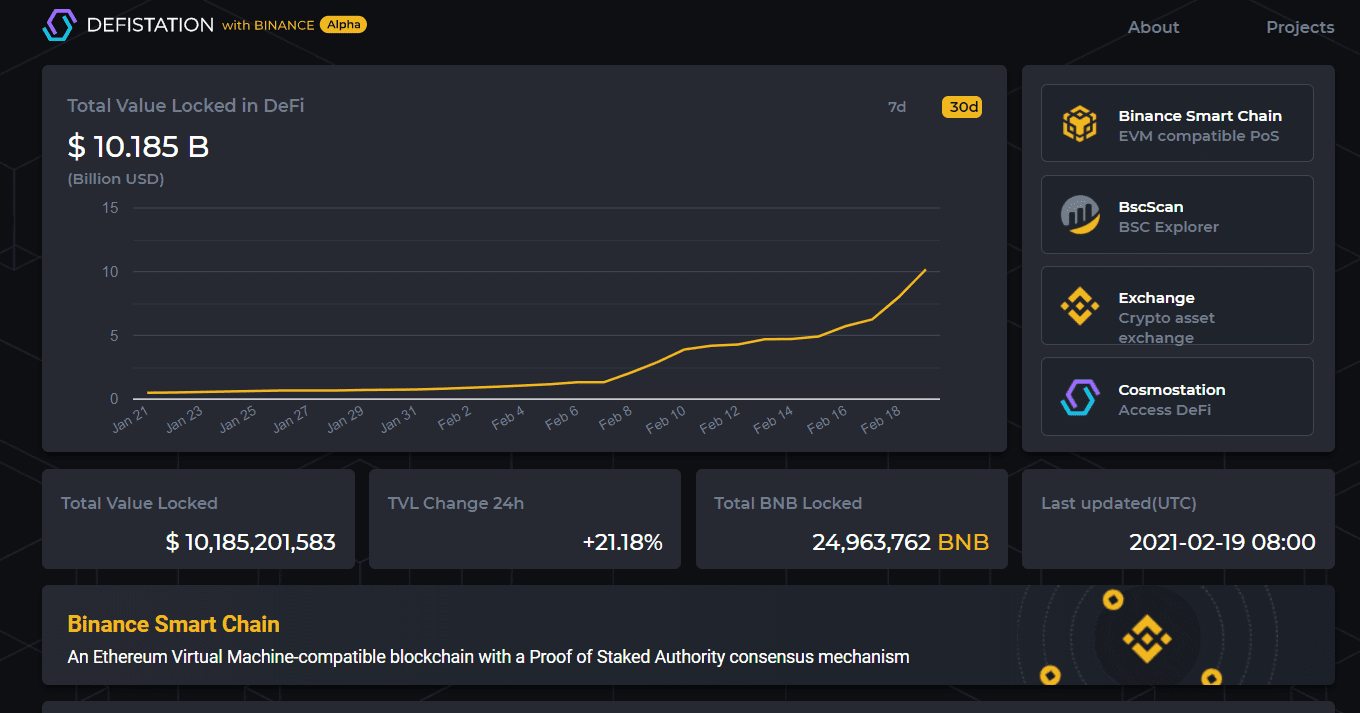Select the 30d chart range

point(962,107)
